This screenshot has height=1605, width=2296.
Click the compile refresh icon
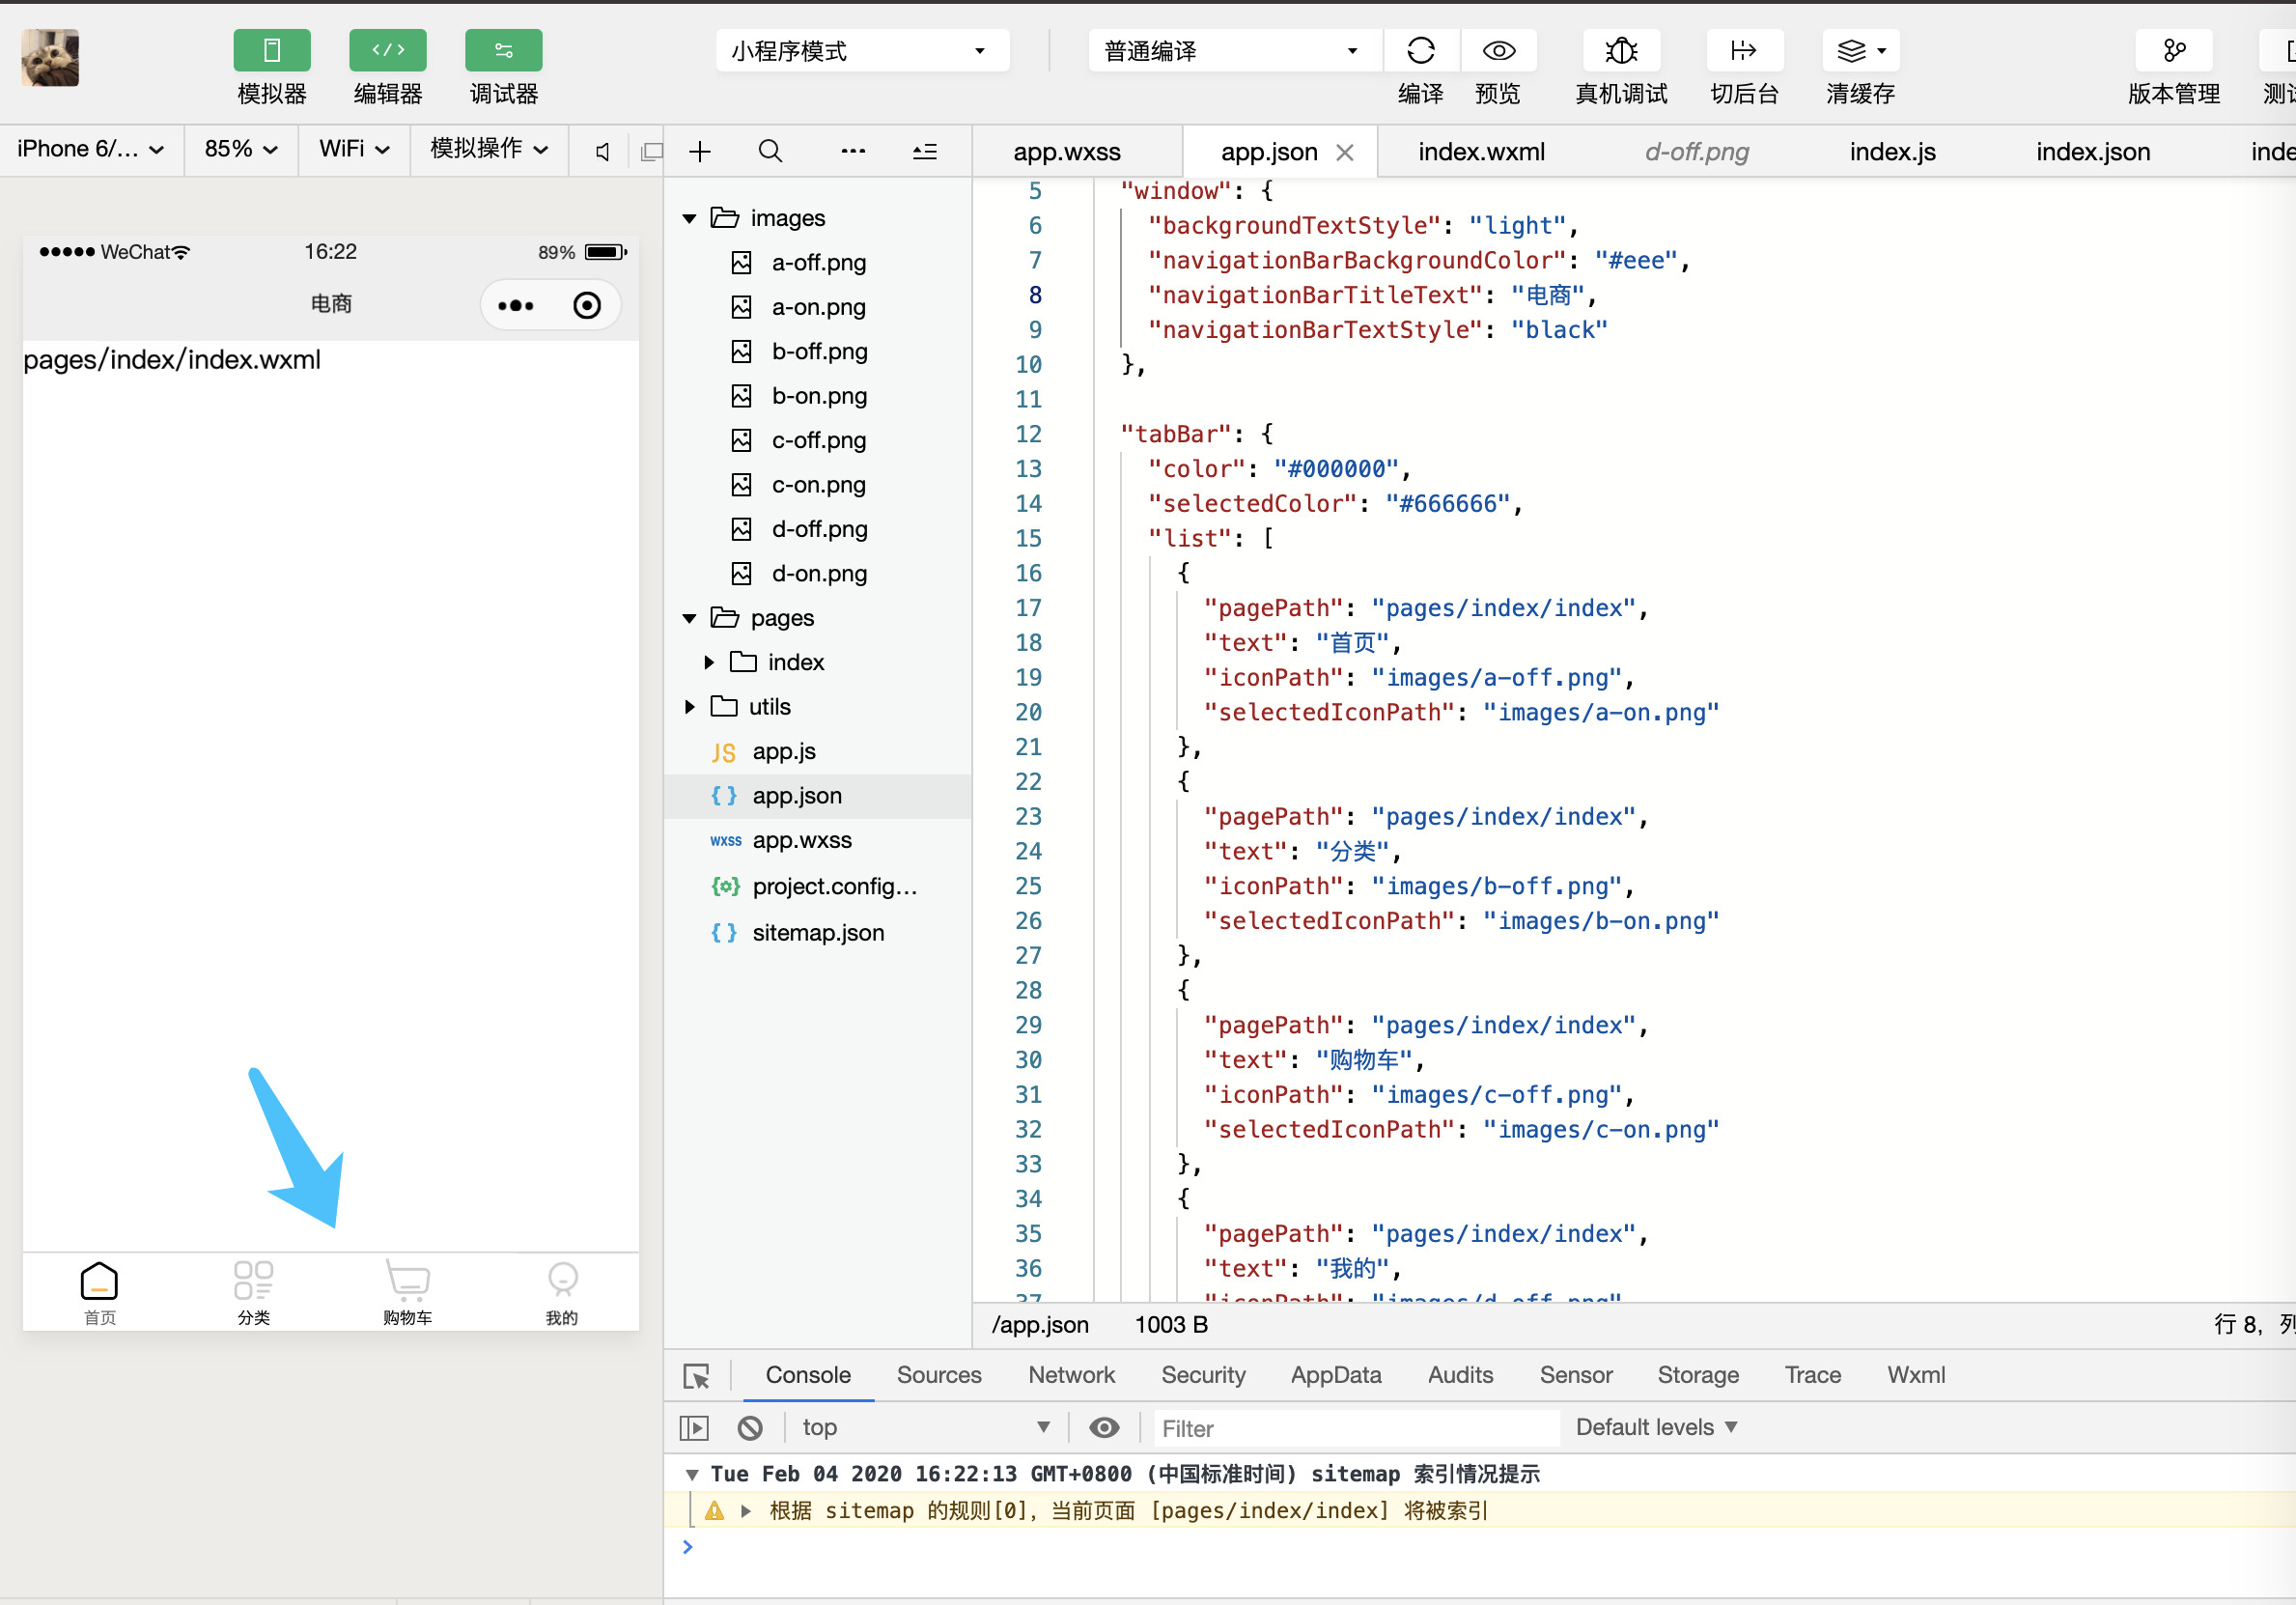[x=1420, y=51]
